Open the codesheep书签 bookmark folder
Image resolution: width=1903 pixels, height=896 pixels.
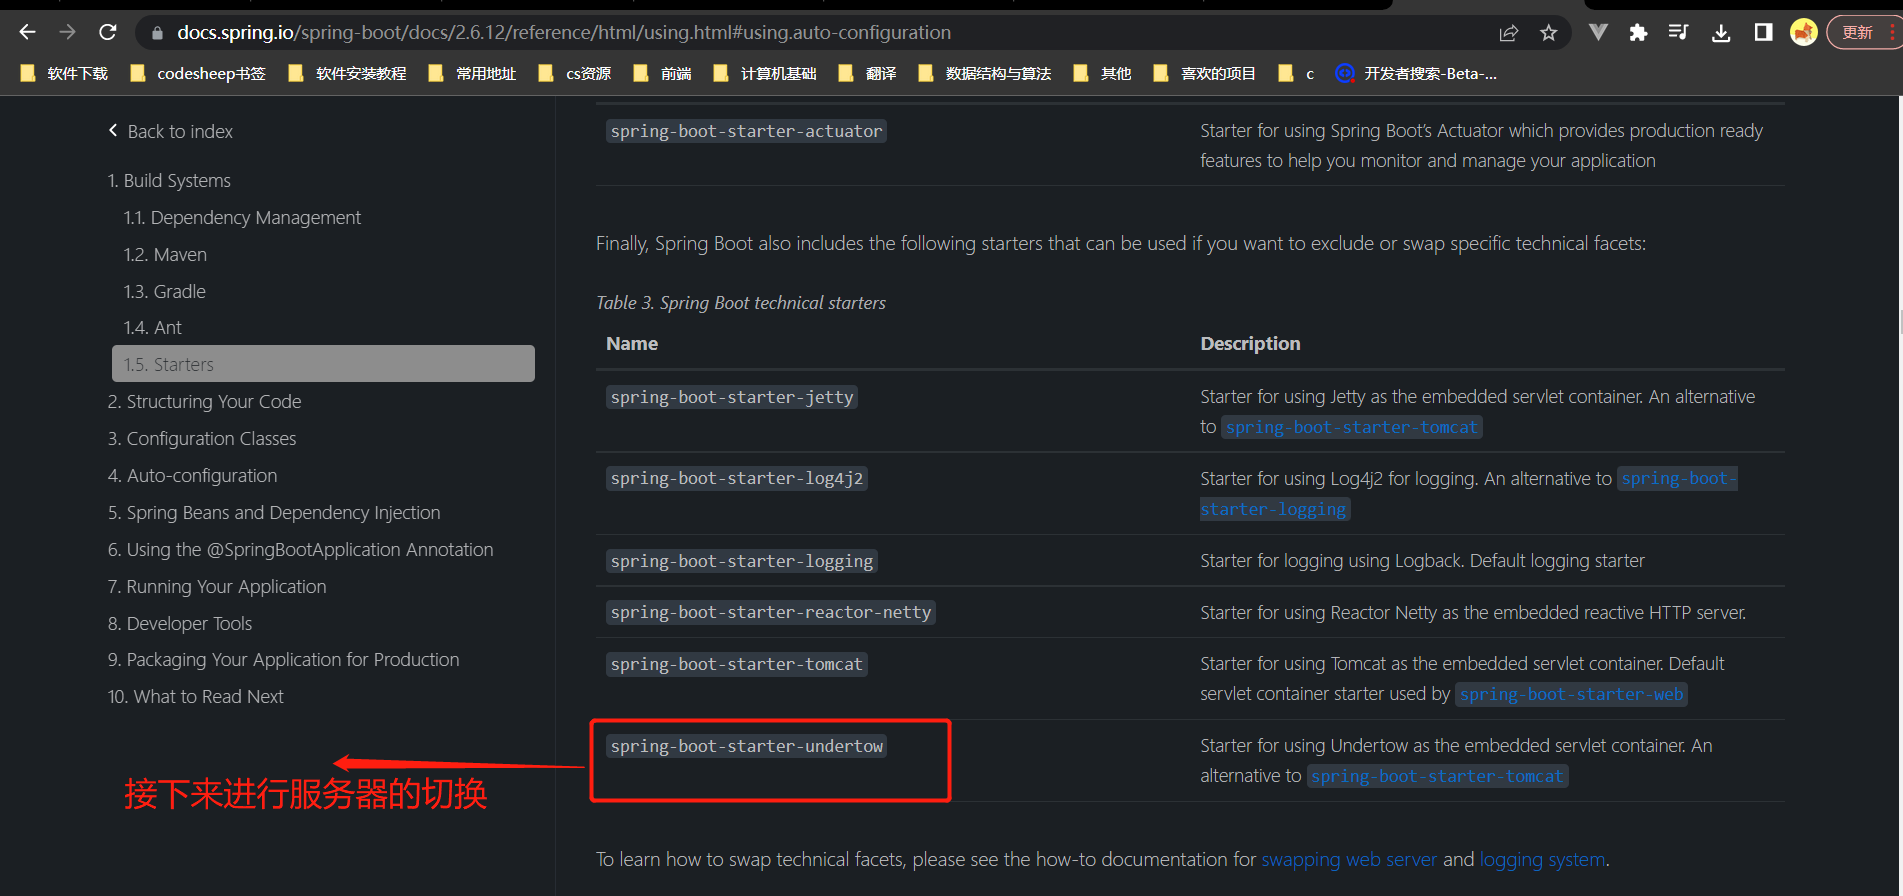coord(198,73)
